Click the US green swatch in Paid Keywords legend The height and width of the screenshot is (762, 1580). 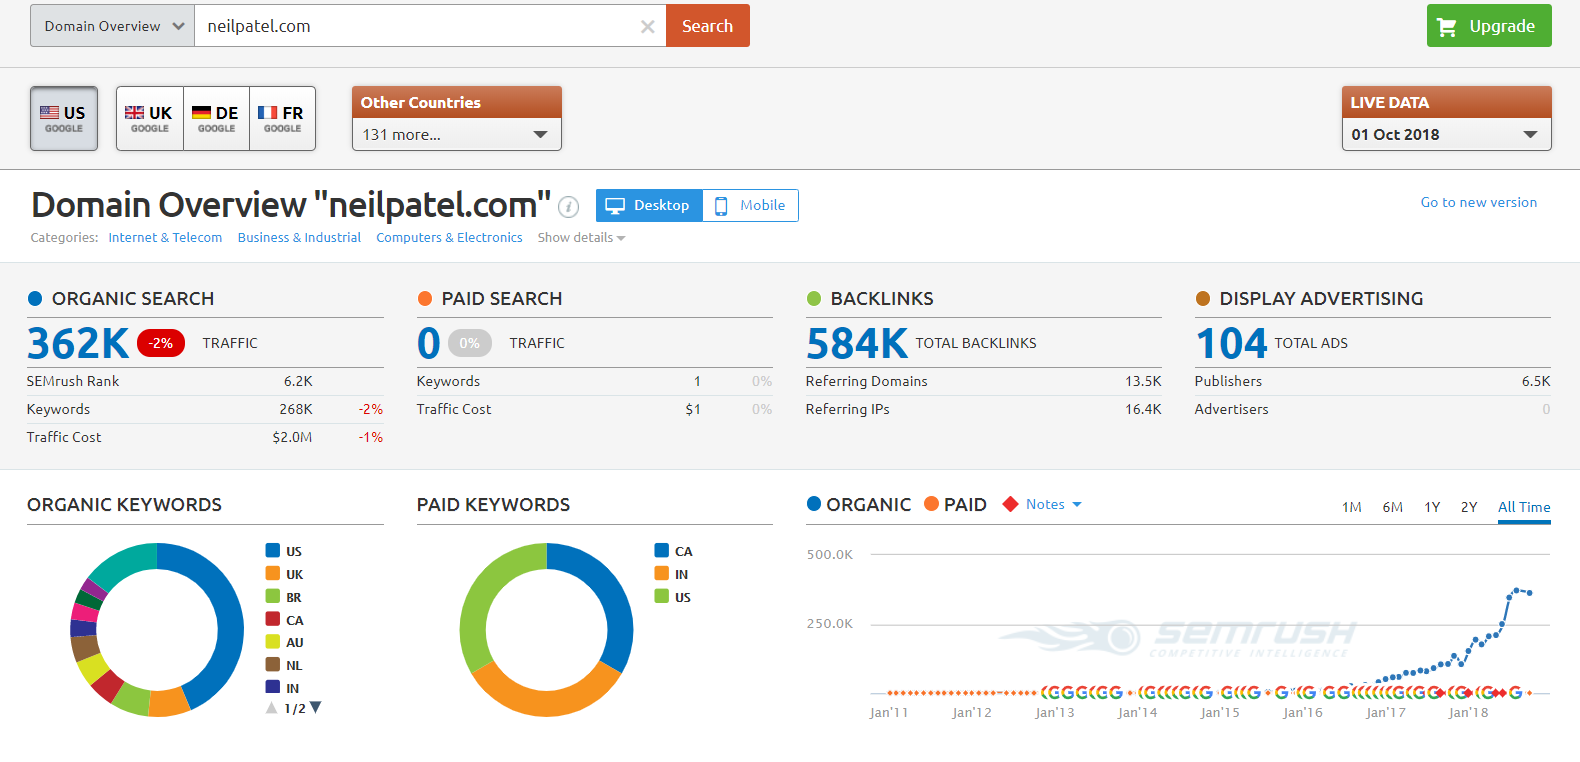click(661, 596)
